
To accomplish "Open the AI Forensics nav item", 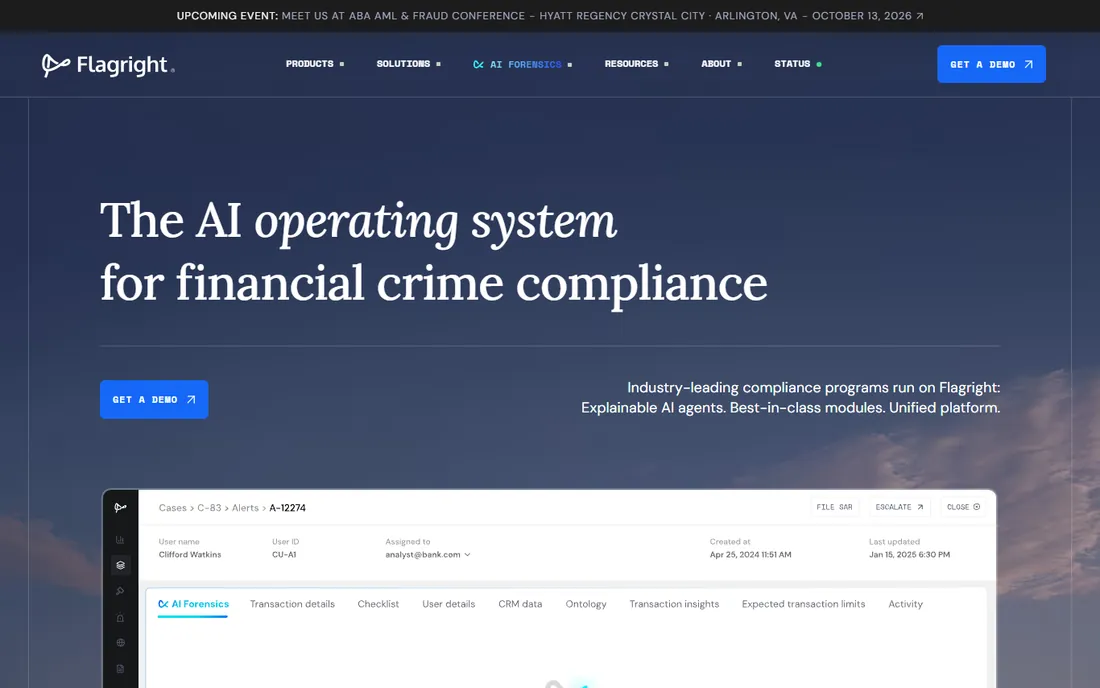I will 523,65.
